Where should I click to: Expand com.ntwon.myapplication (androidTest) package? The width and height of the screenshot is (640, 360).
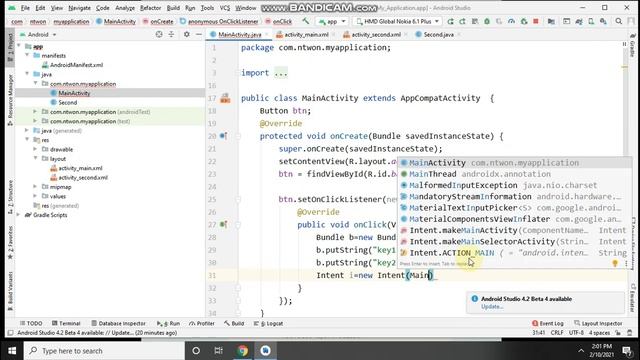36,111
